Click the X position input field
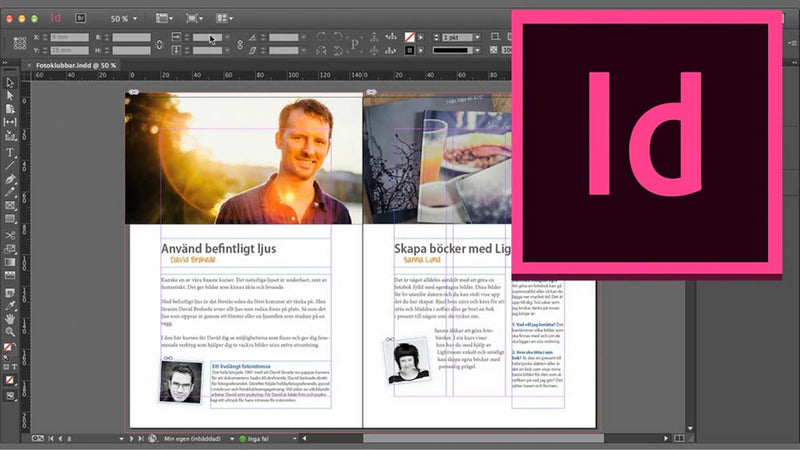Image resolution: width=800 pixels, height=450 pixels. click(68, 37)
